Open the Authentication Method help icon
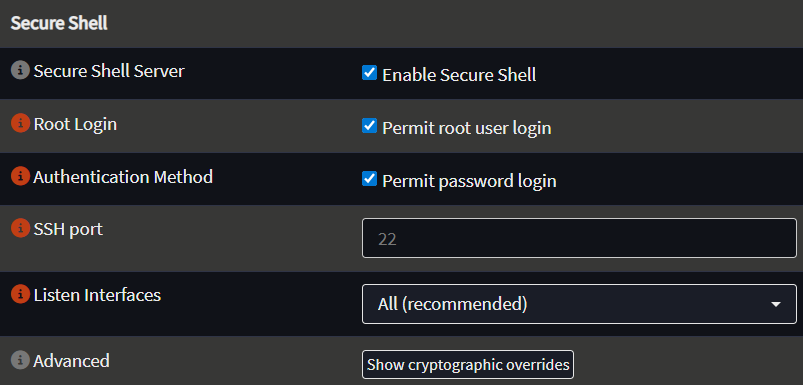Viewport: 803px width, 385px height. [x=20, y=177]
